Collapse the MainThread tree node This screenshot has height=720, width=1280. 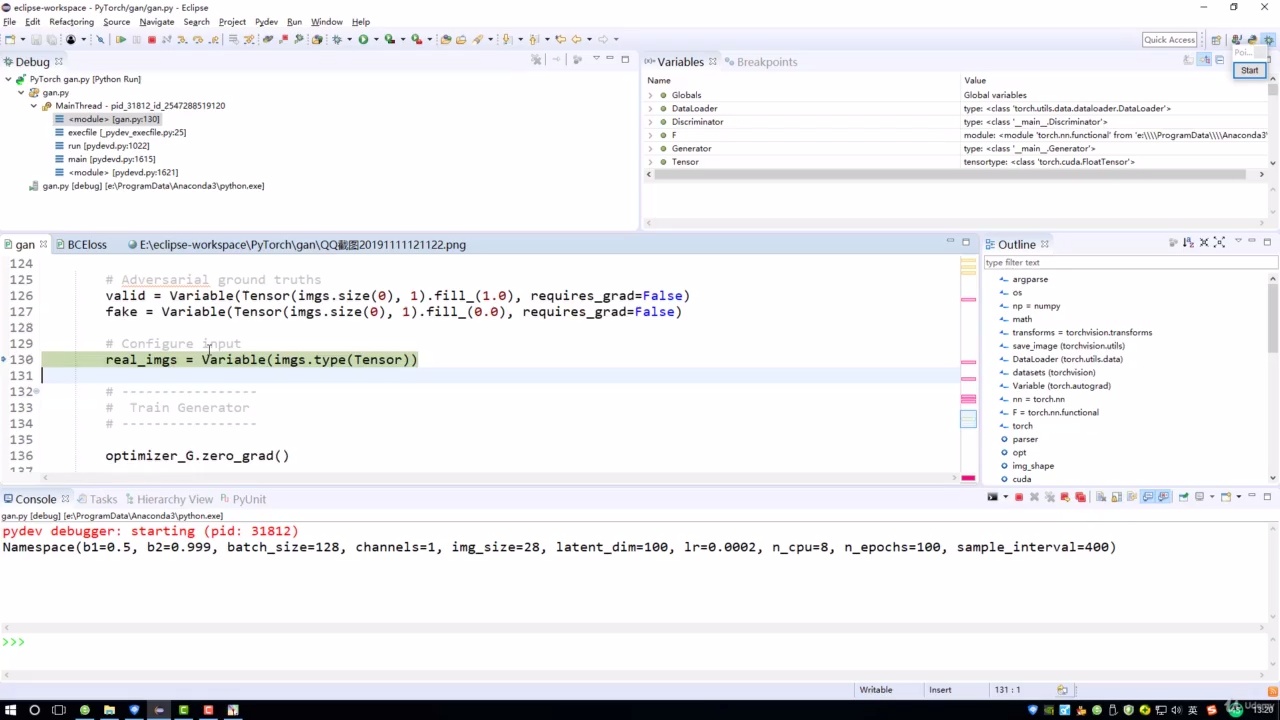click(34, 106)
